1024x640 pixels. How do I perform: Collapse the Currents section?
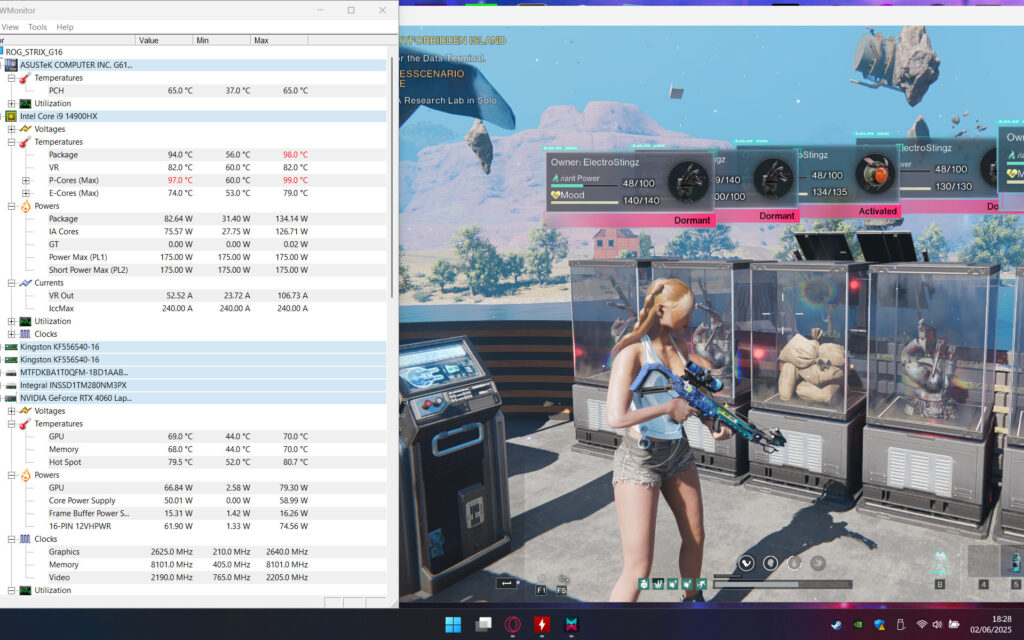(11, 283)
